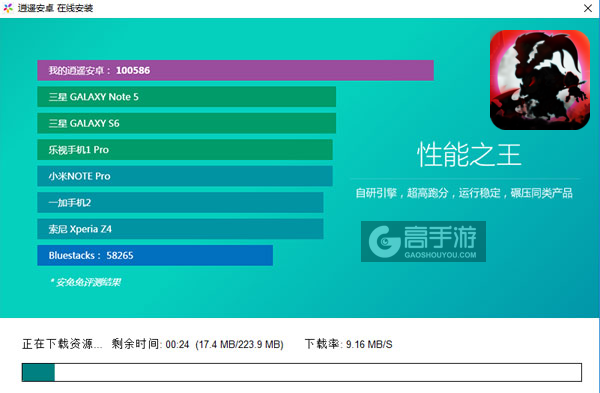Select the 一加手机2 bar

point(180,202)
